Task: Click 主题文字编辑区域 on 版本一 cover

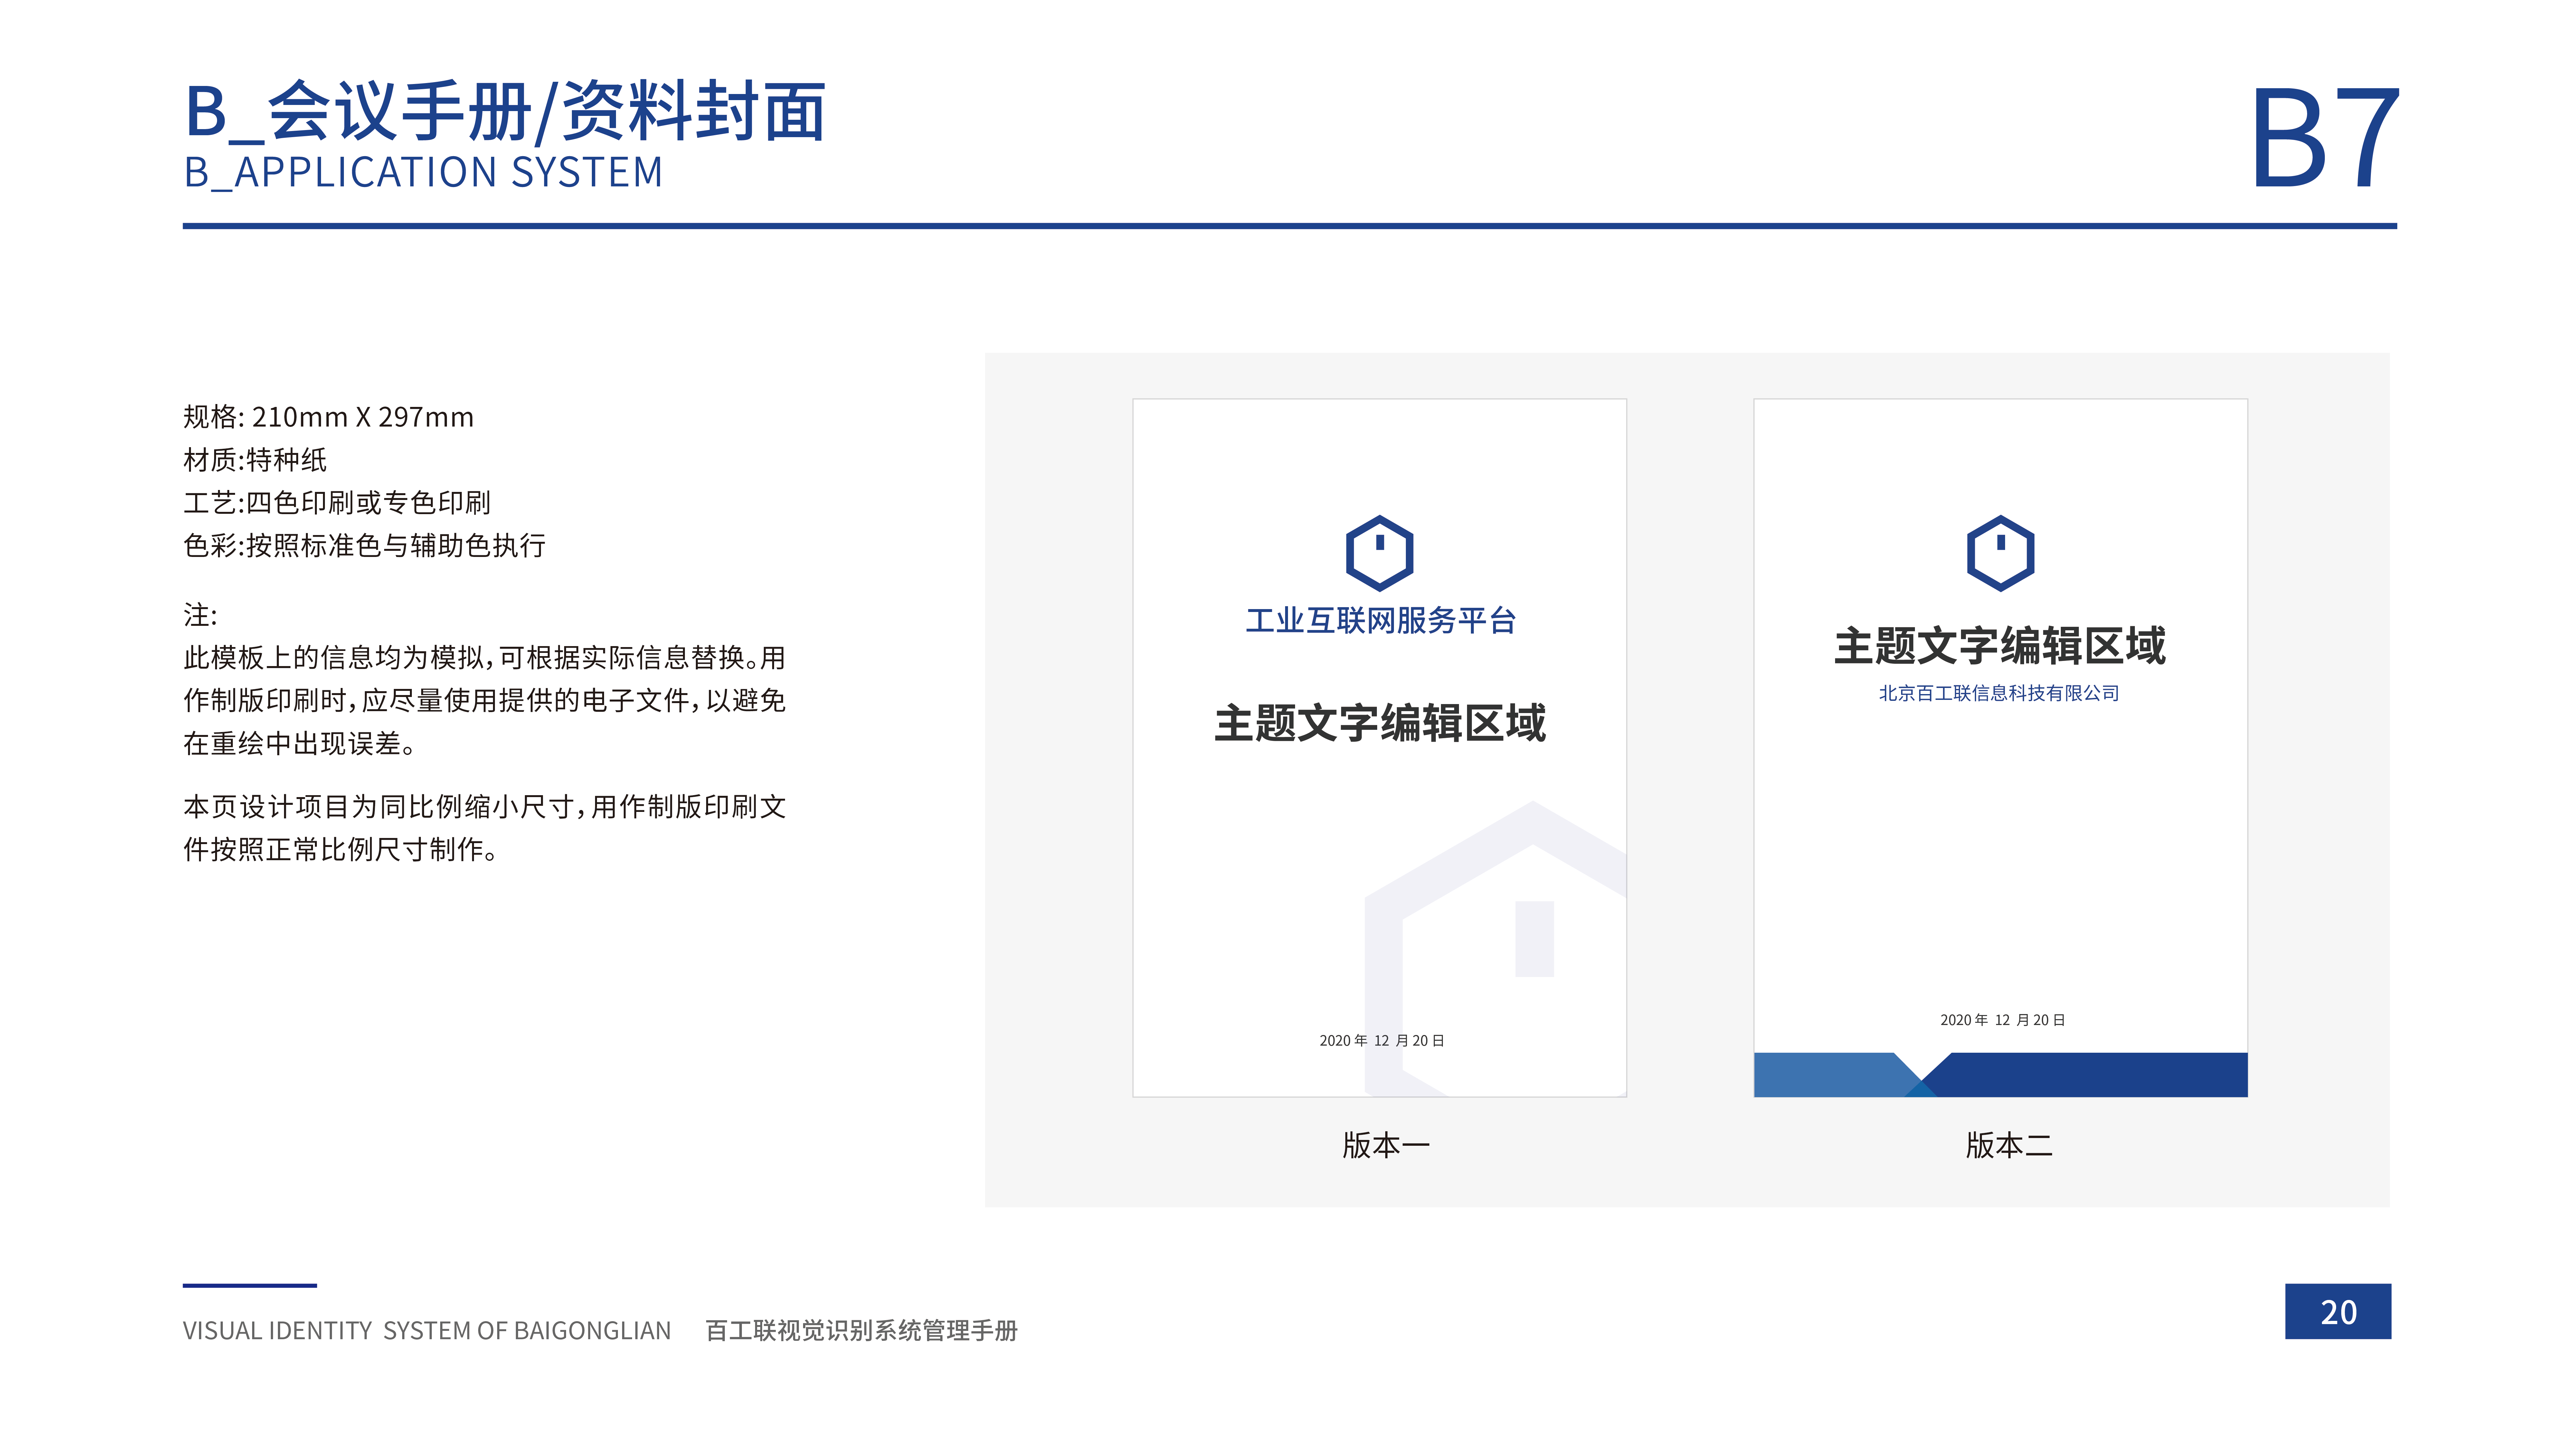Action: click(1380, 723)
